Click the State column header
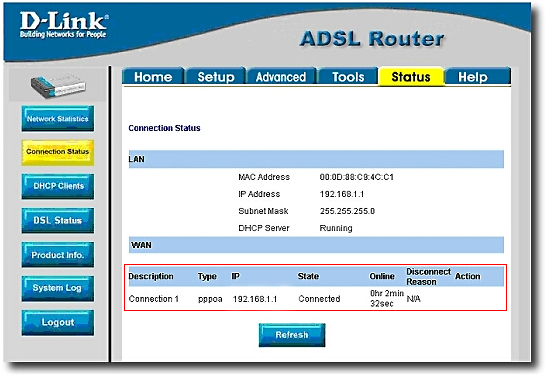 point(308,276)
